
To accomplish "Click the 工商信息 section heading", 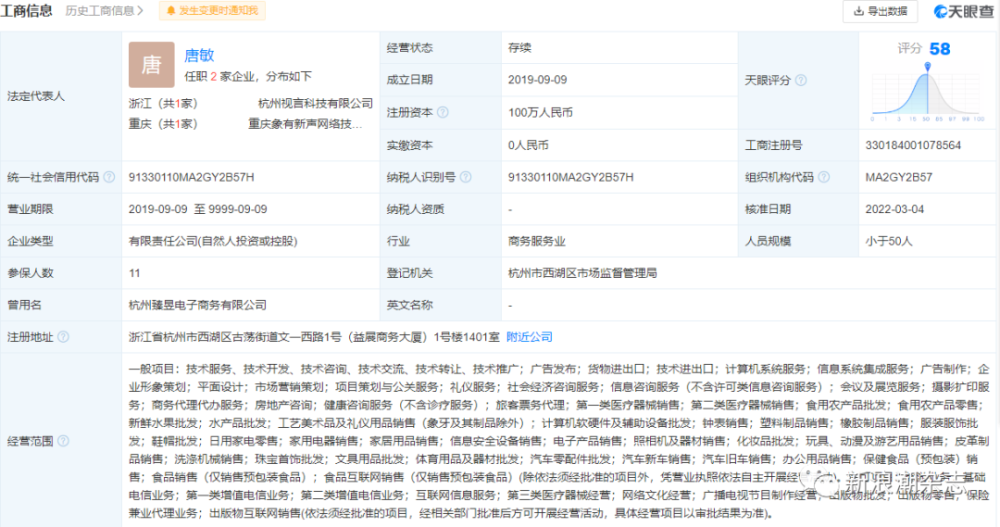I will coord(27,10).
